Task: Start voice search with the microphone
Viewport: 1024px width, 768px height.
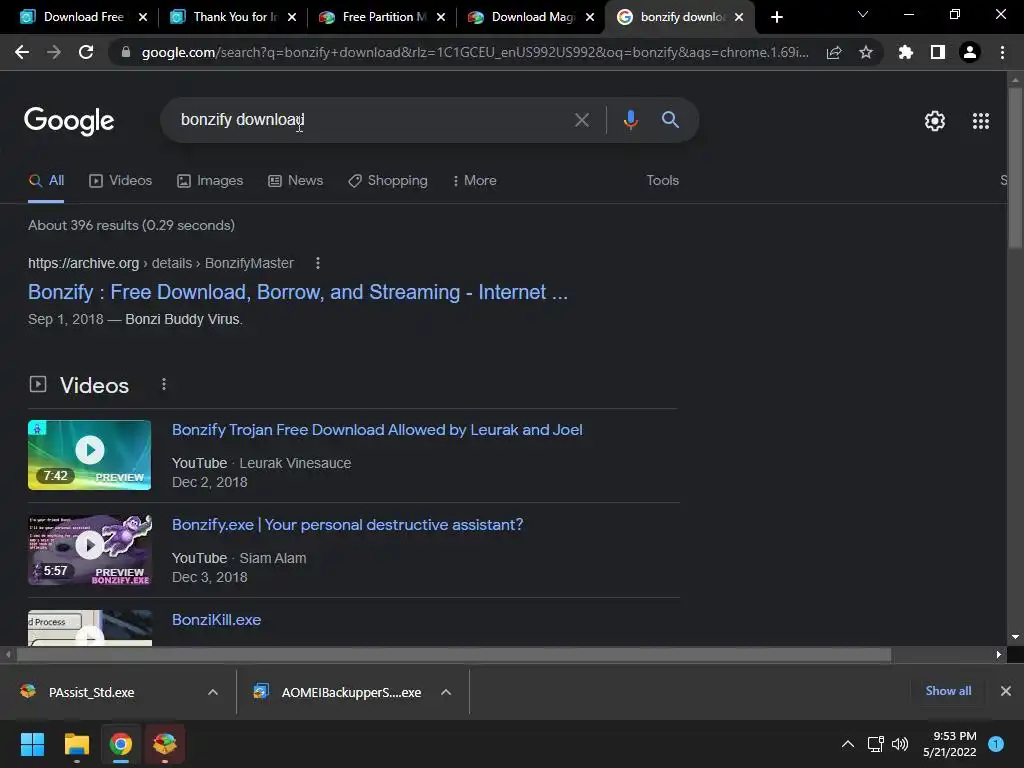Action: tap(630, 120)
